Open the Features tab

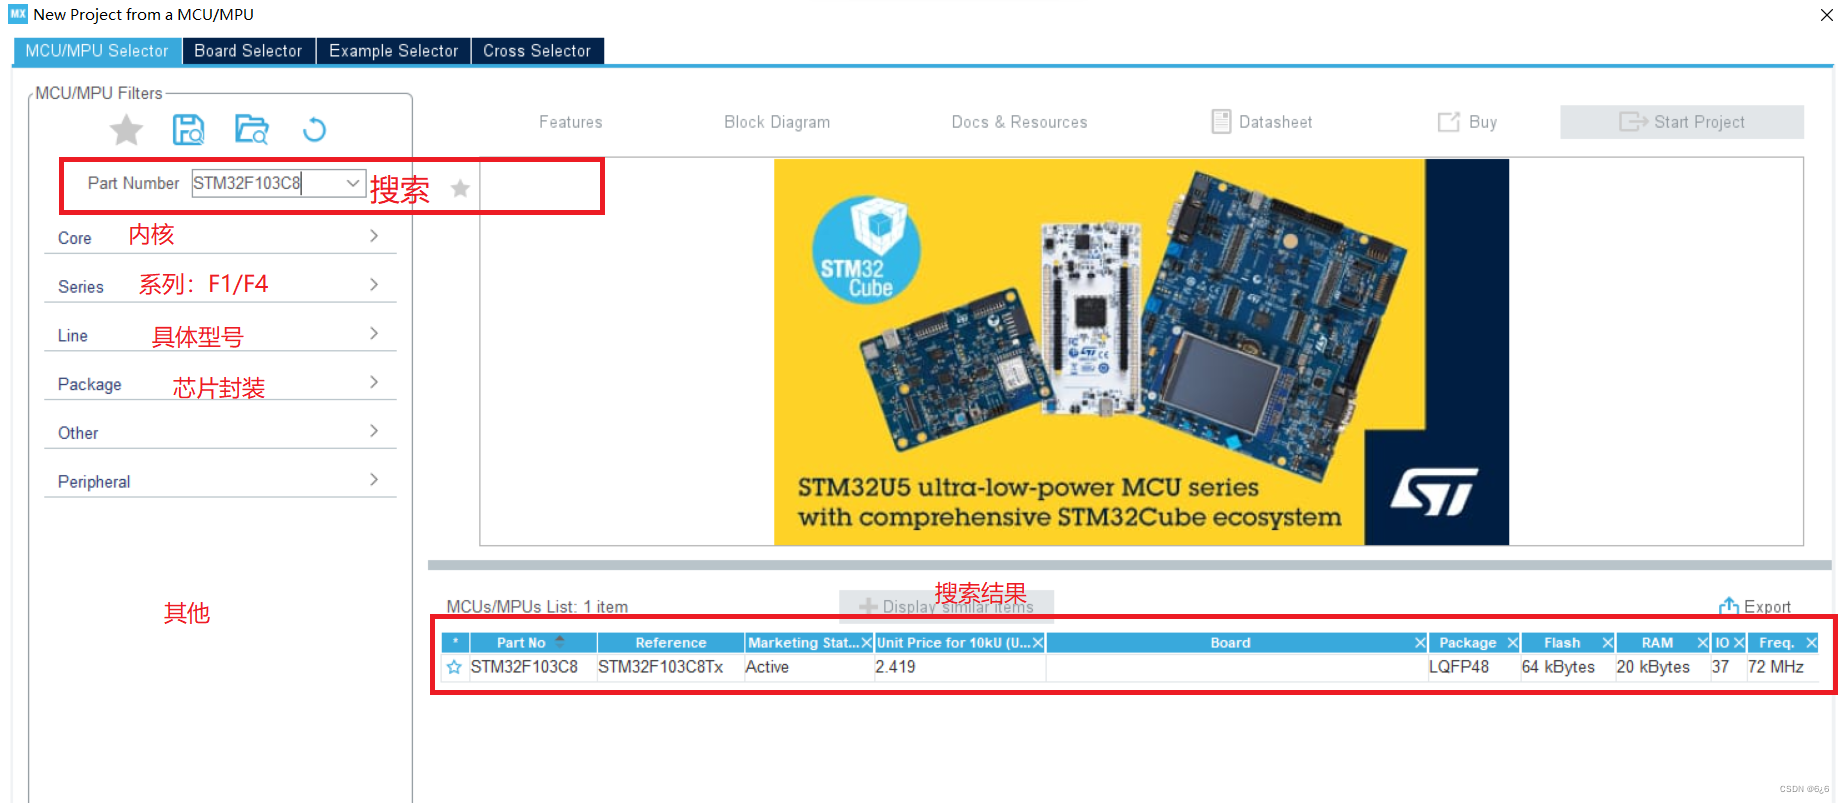570,122
